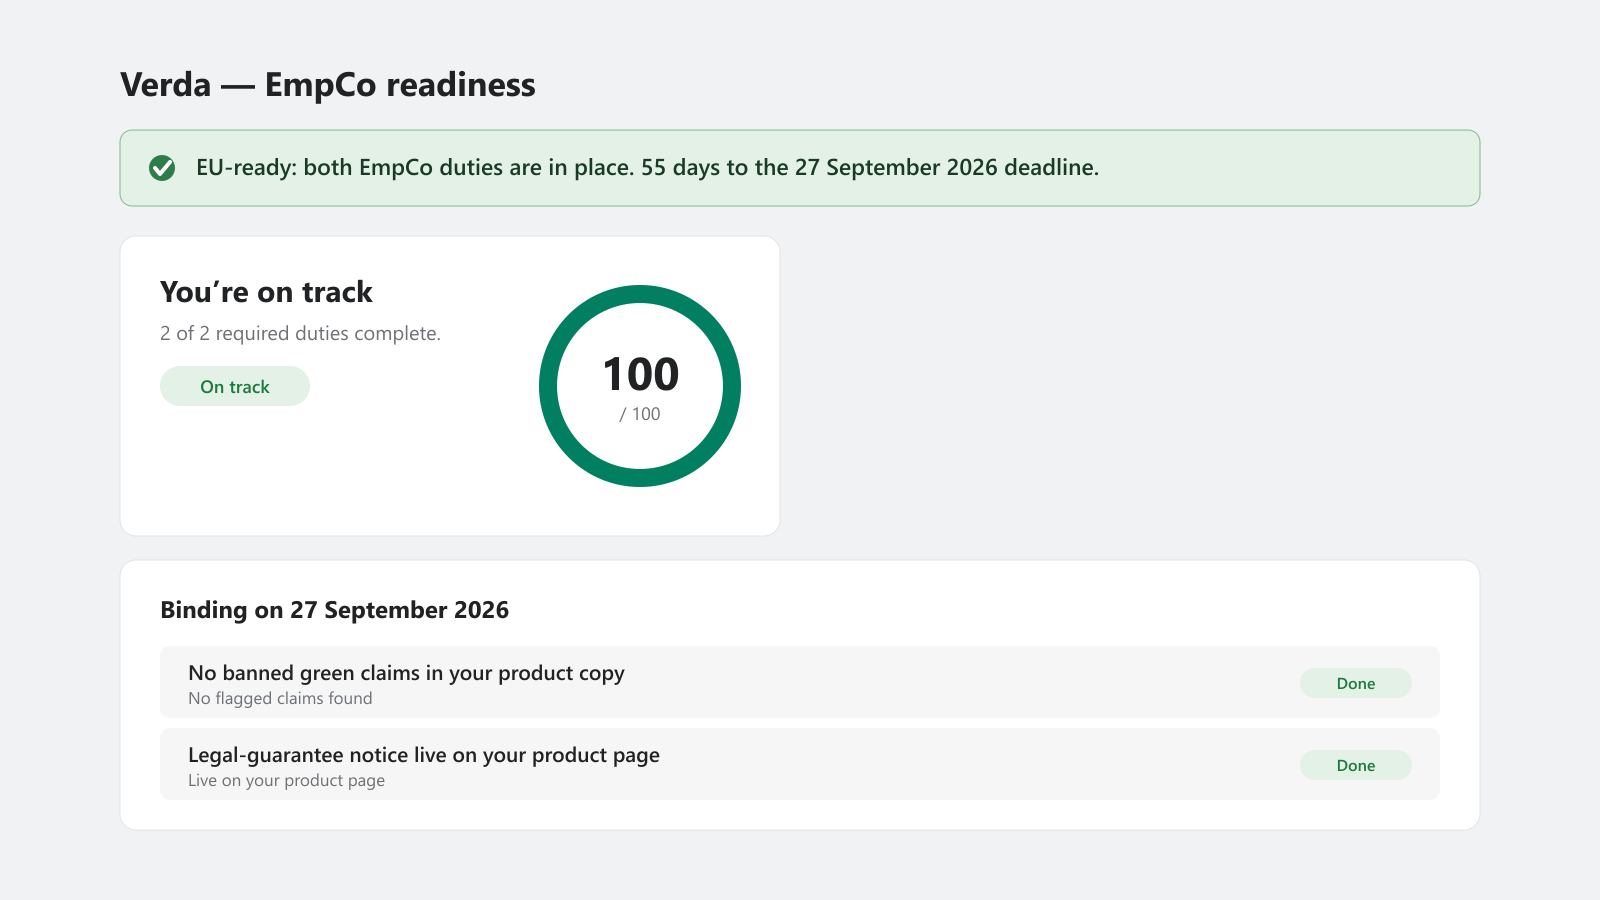Click the 2 of 2 required duties text
This screenshot has width=1600, height=900.
pos(300,333)
